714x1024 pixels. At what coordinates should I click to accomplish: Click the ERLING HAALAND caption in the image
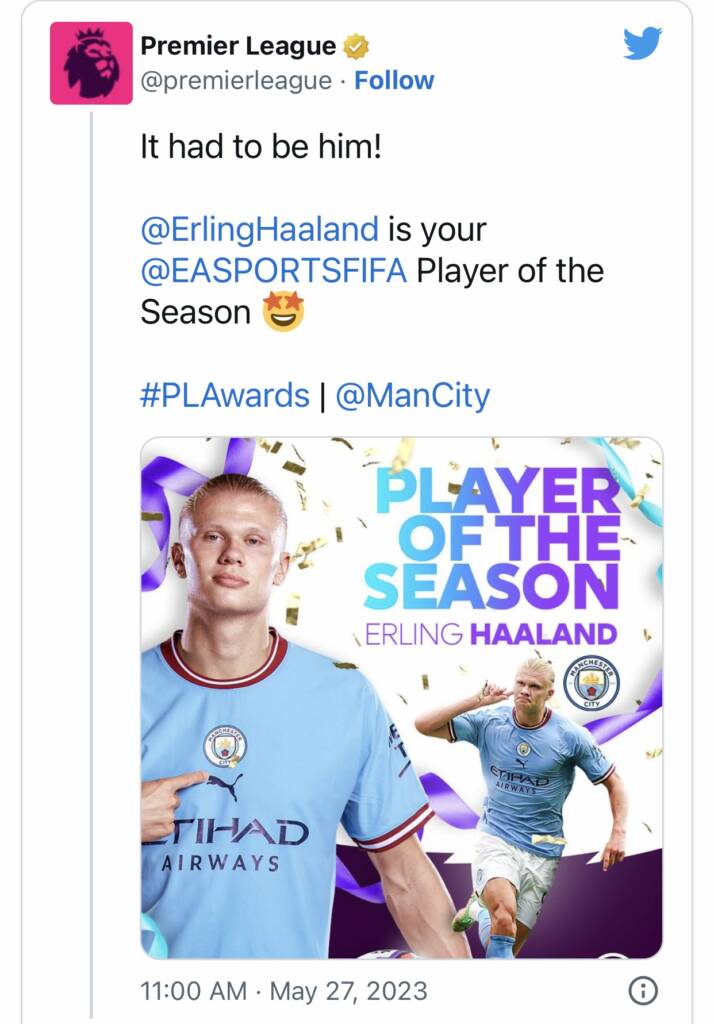tap(491, 634)
